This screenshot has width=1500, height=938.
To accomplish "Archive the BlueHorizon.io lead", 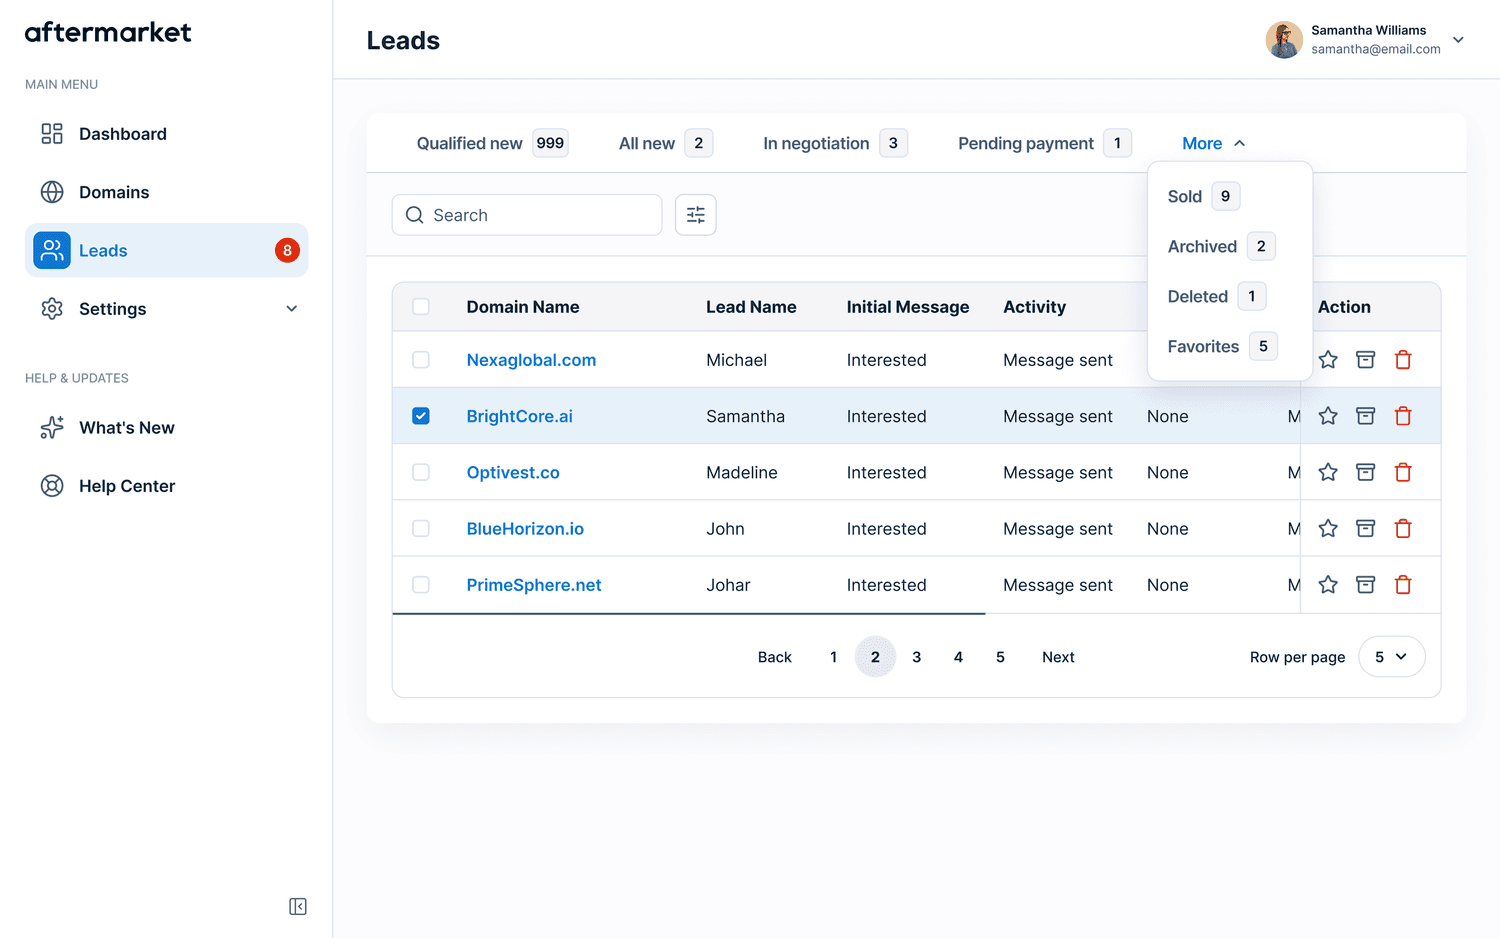I will pos(1365,528).
